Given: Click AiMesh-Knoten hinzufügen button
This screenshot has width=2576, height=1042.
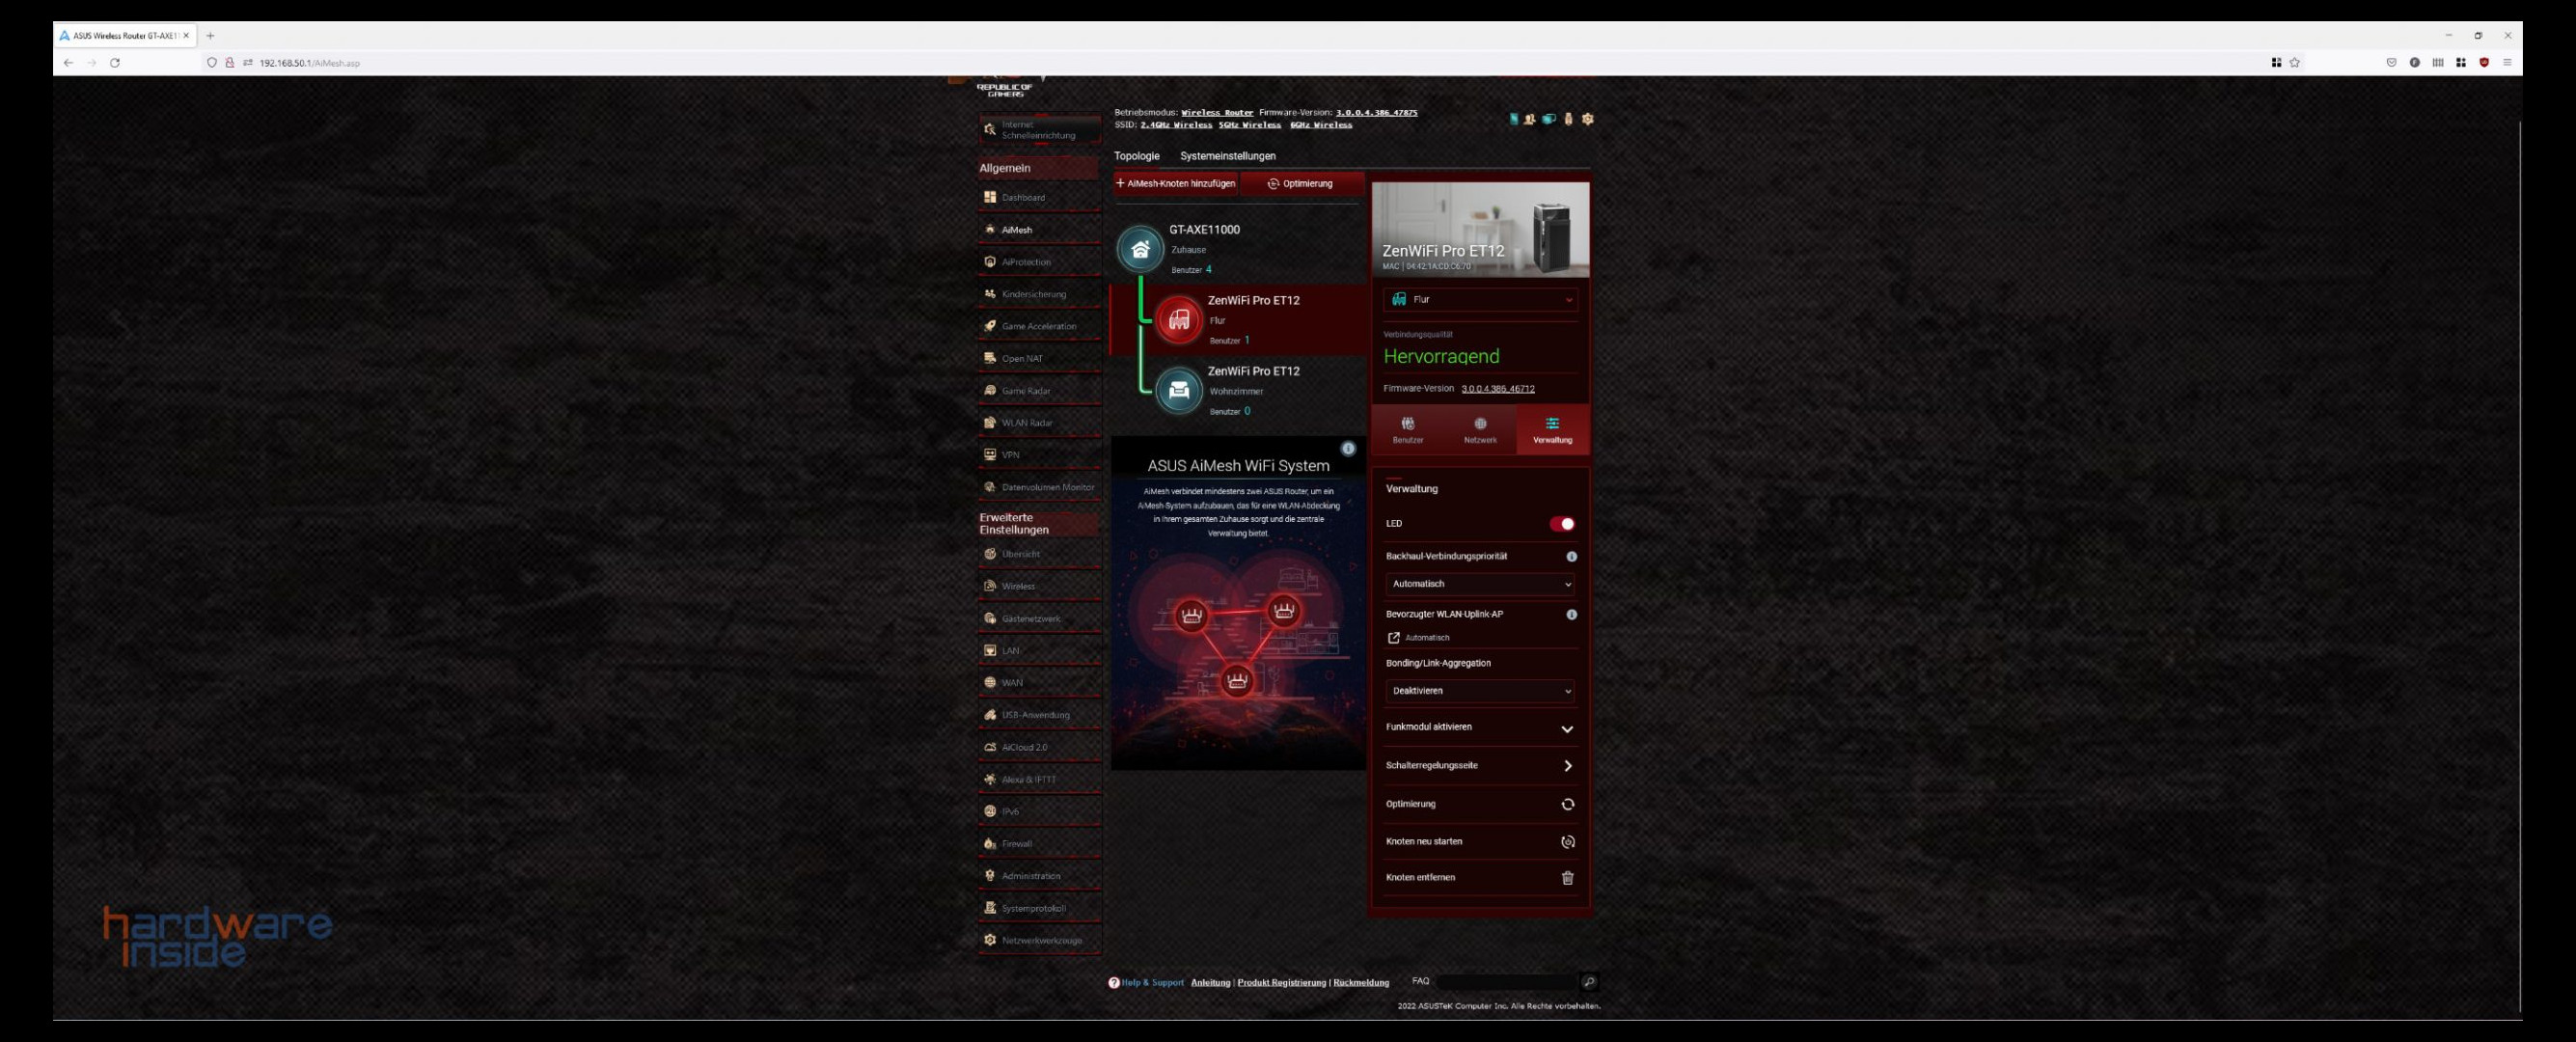Looking at the screenshot, I should tap(1176, 184).
